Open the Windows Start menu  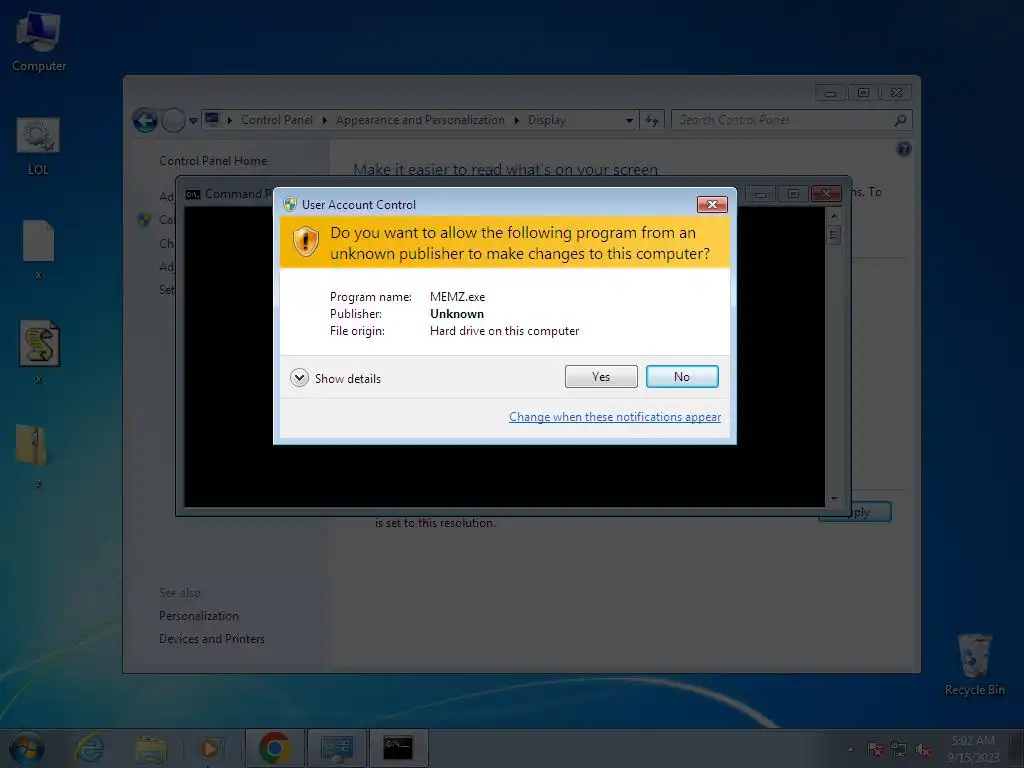point(26,748)
